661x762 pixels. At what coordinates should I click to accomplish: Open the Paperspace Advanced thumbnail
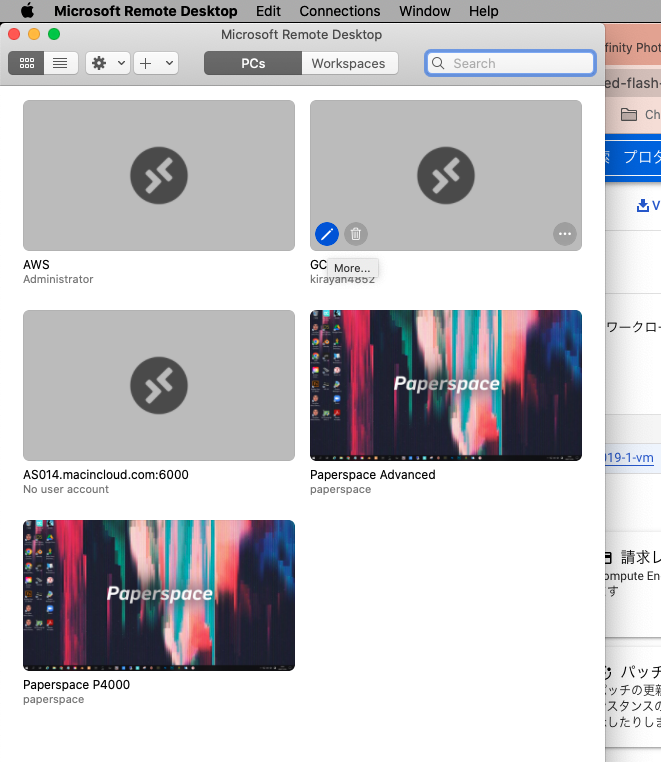pos(446,385)
